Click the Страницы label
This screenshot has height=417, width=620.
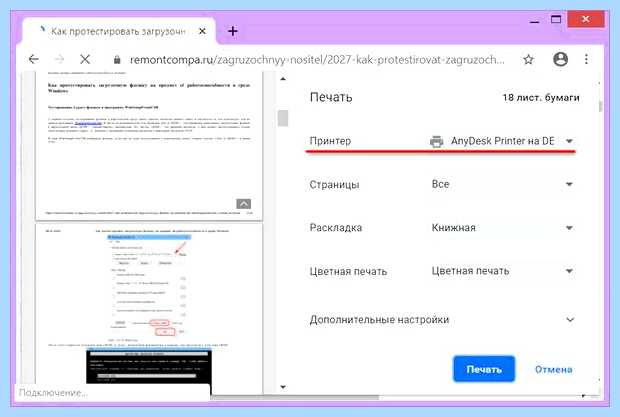[334, 185]
